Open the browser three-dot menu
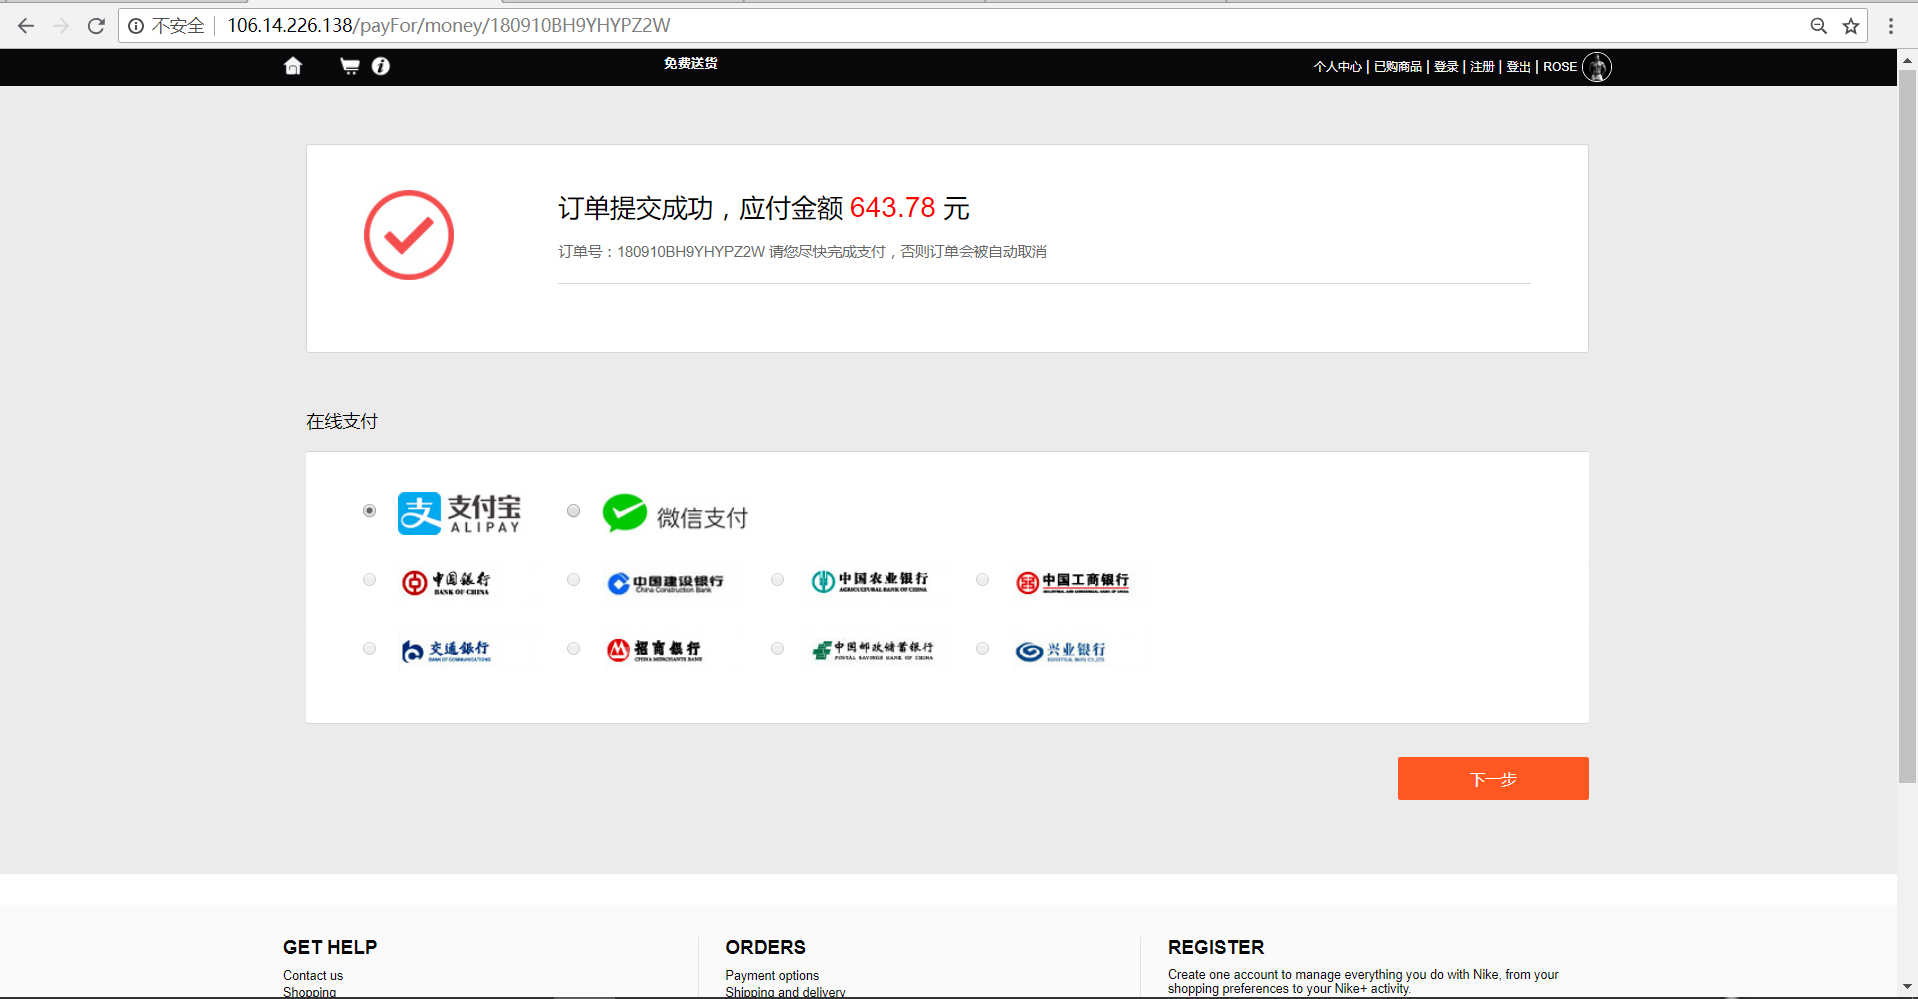This screenshot has height=999, width=1918. pos(1891,26)
